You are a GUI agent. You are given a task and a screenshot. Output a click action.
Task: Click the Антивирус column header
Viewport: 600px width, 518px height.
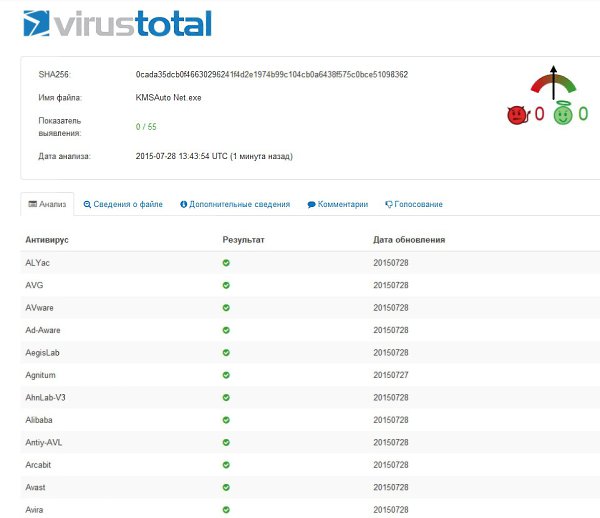[x=47, y=240]
